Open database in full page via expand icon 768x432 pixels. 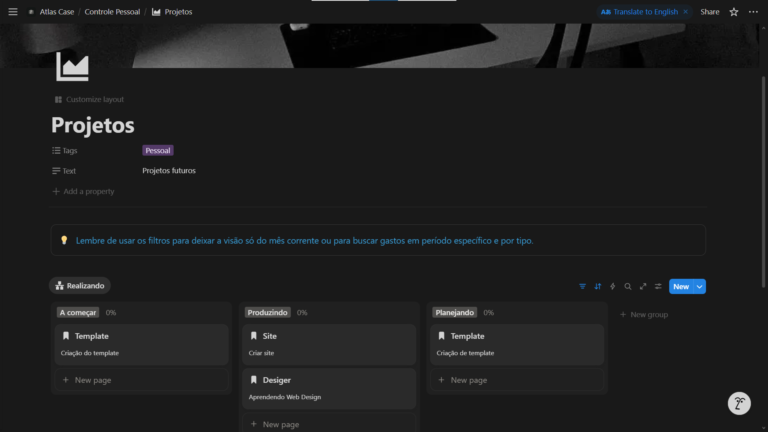click(x=643, y=286)
